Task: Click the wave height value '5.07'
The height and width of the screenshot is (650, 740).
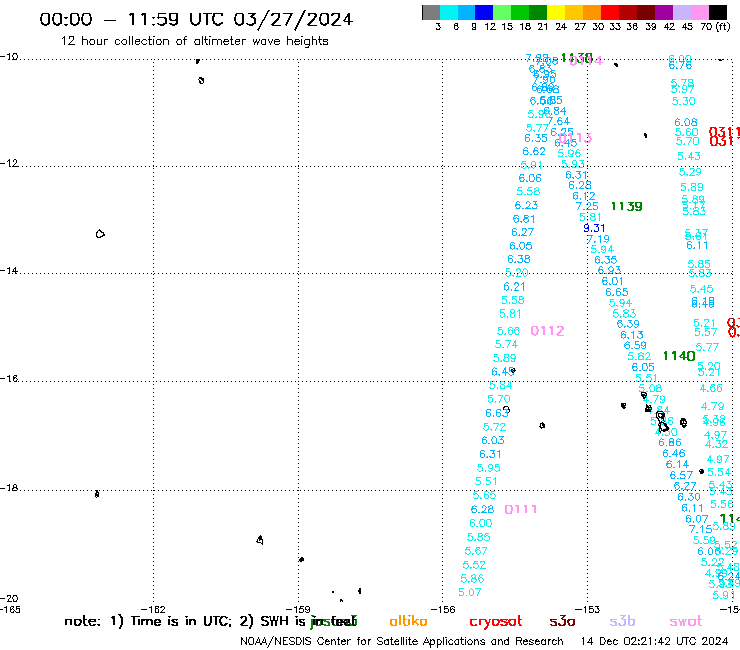Action: 470,592
